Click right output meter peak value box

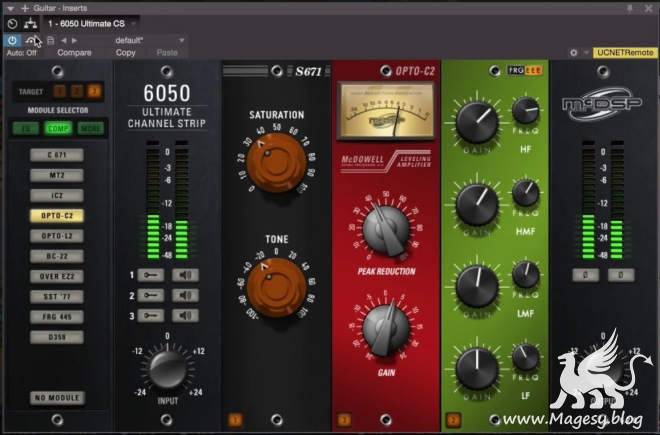click(x=621, y=275)
